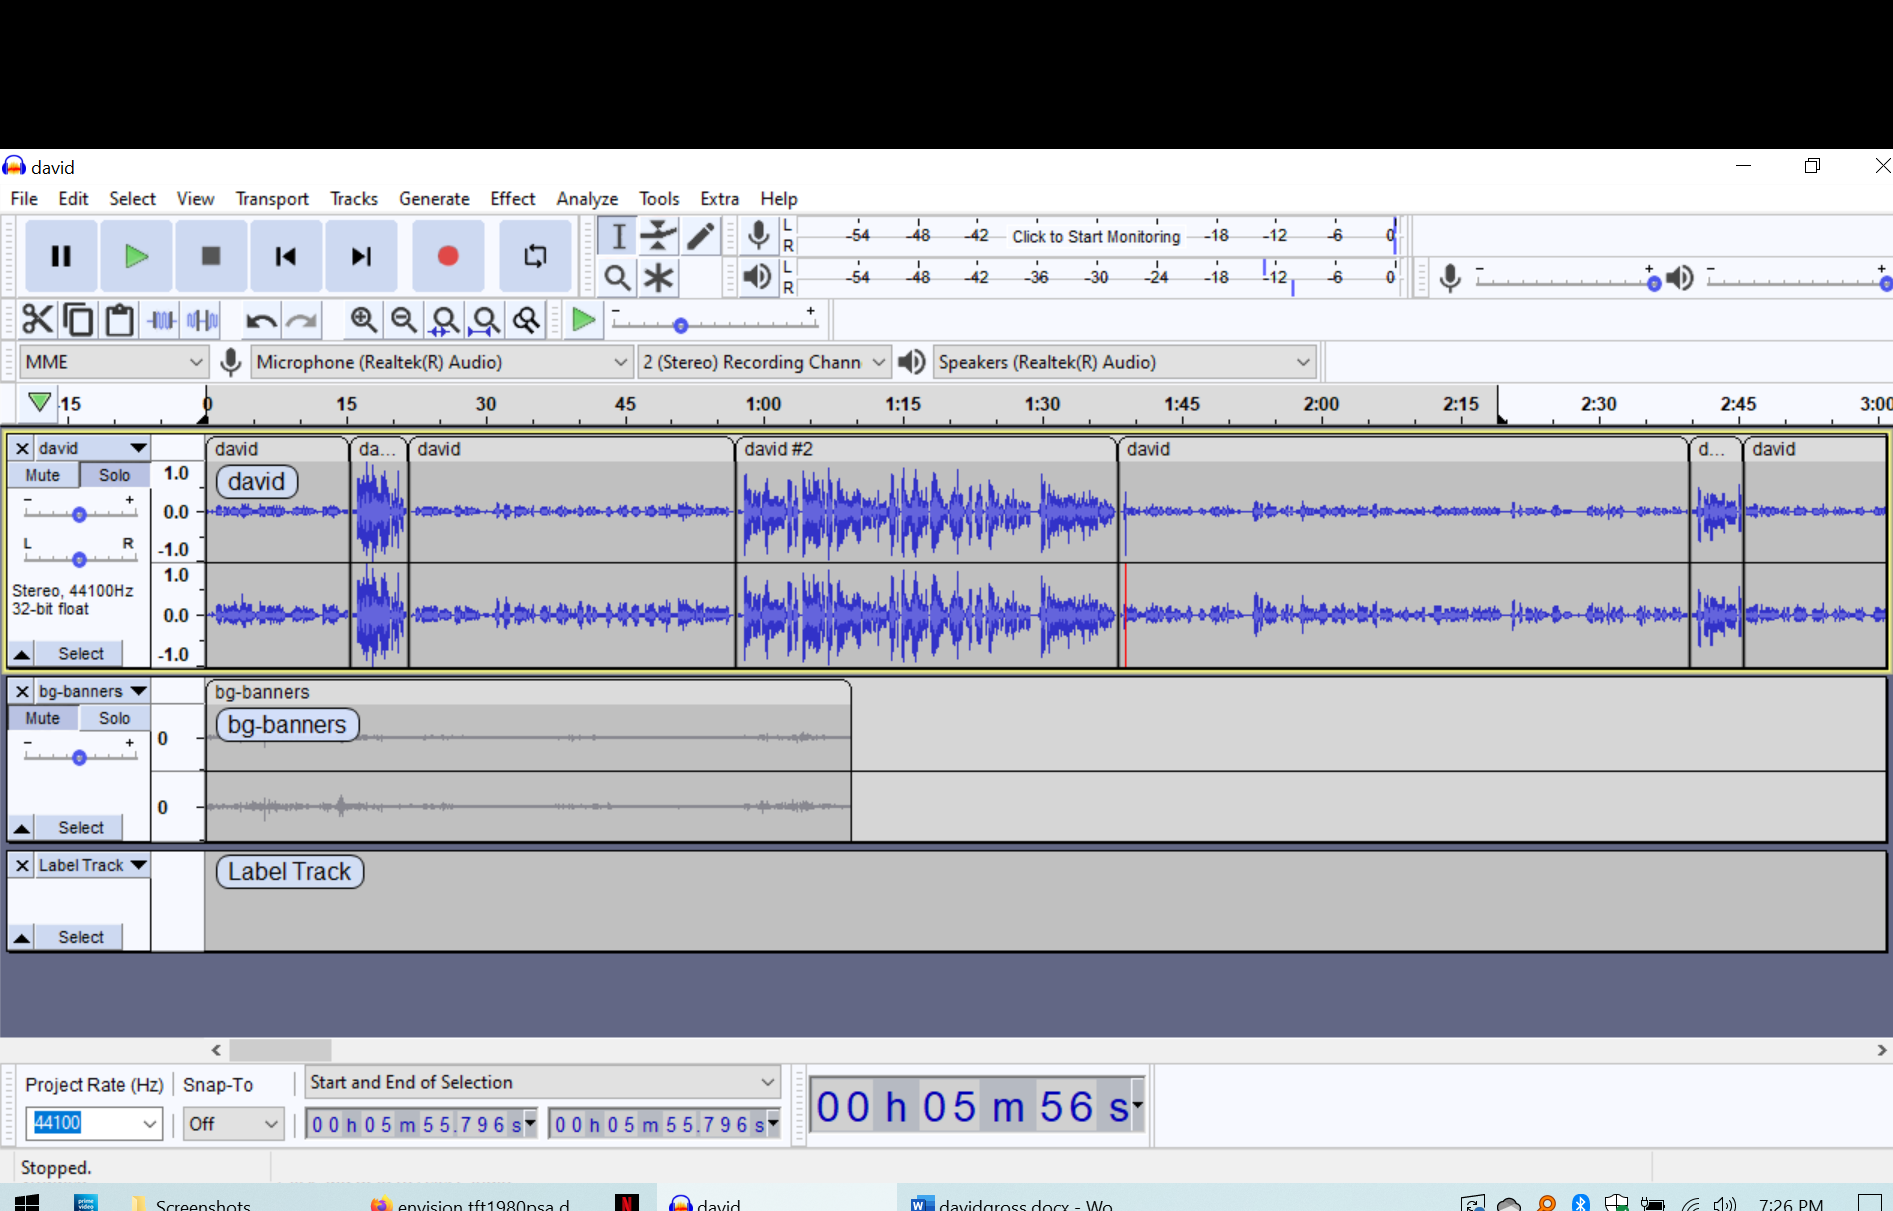Viewport: 1893px width, 1211px height.
Task: Open the Speakers (Realtek) playback device dropdown
Action: (1124, 362)
